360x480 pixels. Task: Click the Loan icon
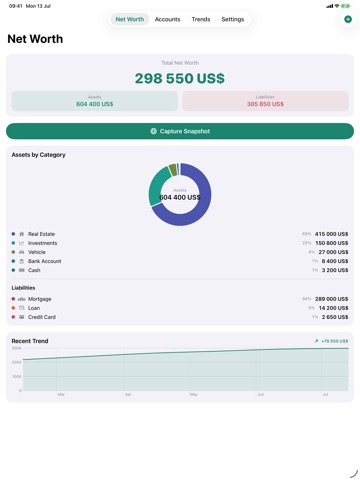(x=22, y=308)
